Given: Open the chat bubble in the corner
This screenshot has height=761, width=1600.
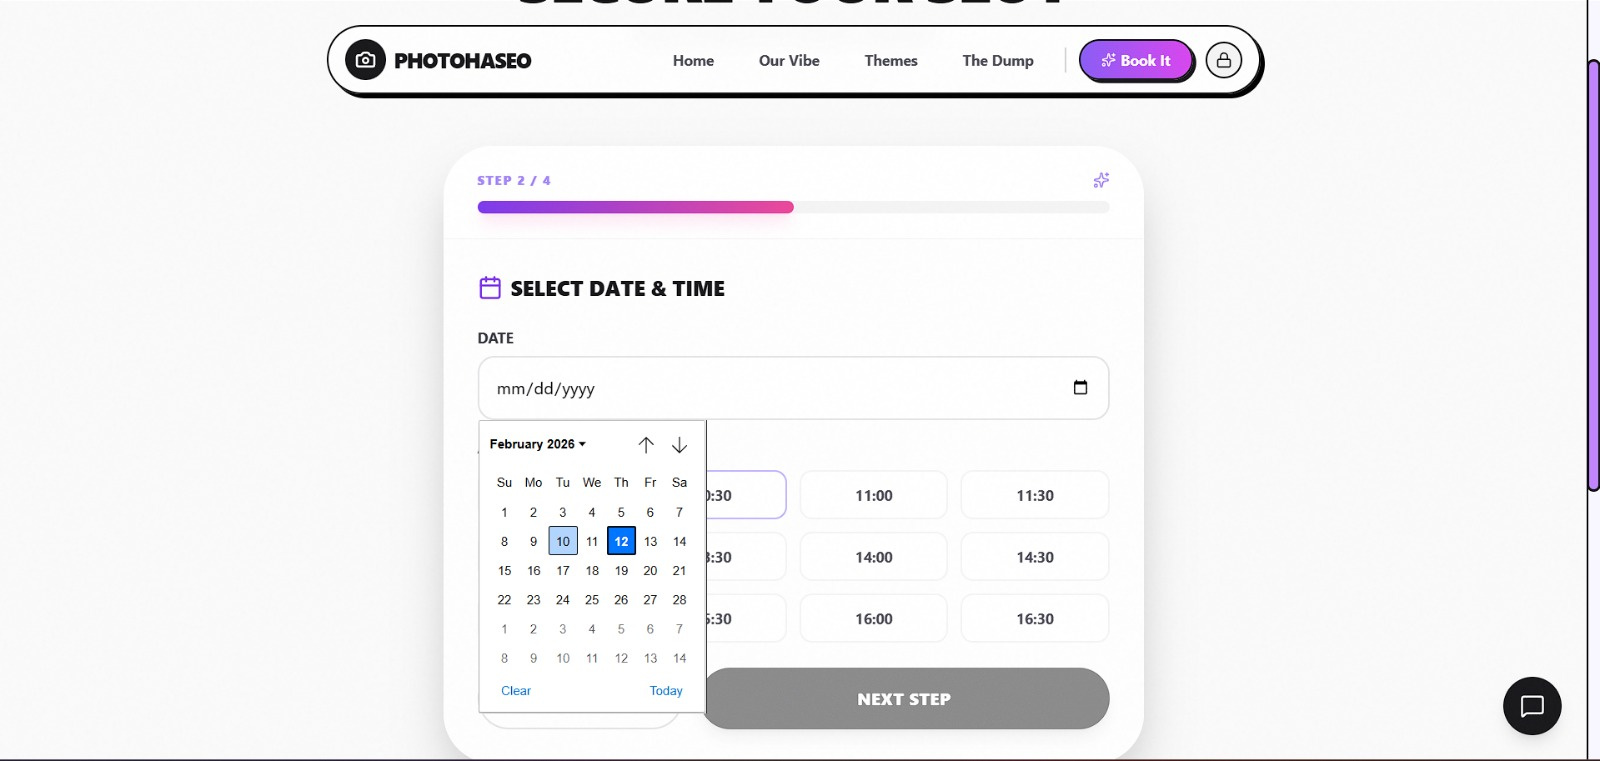Looking at the screenshot, I should pyautogui.click(x=1531, y=706).
